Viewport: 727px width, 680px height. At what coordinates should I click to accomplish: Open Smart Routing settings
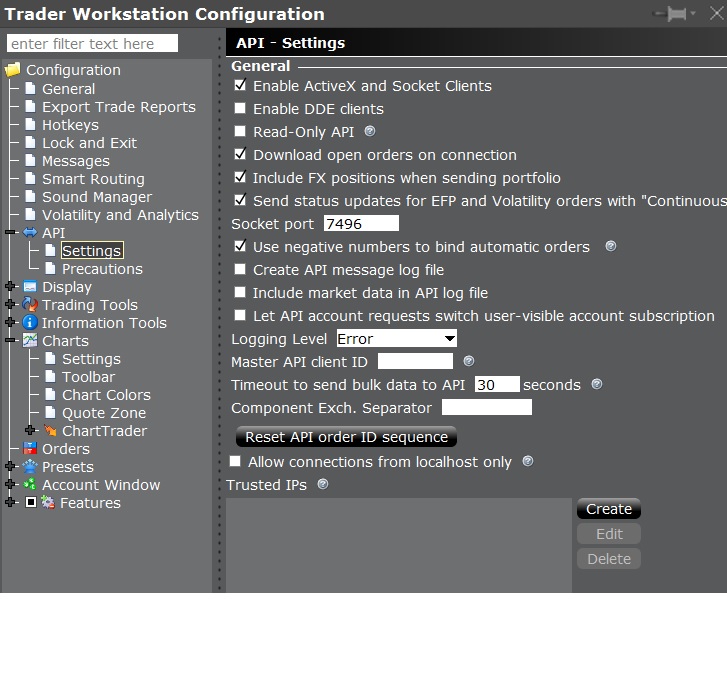coord(93,179)
